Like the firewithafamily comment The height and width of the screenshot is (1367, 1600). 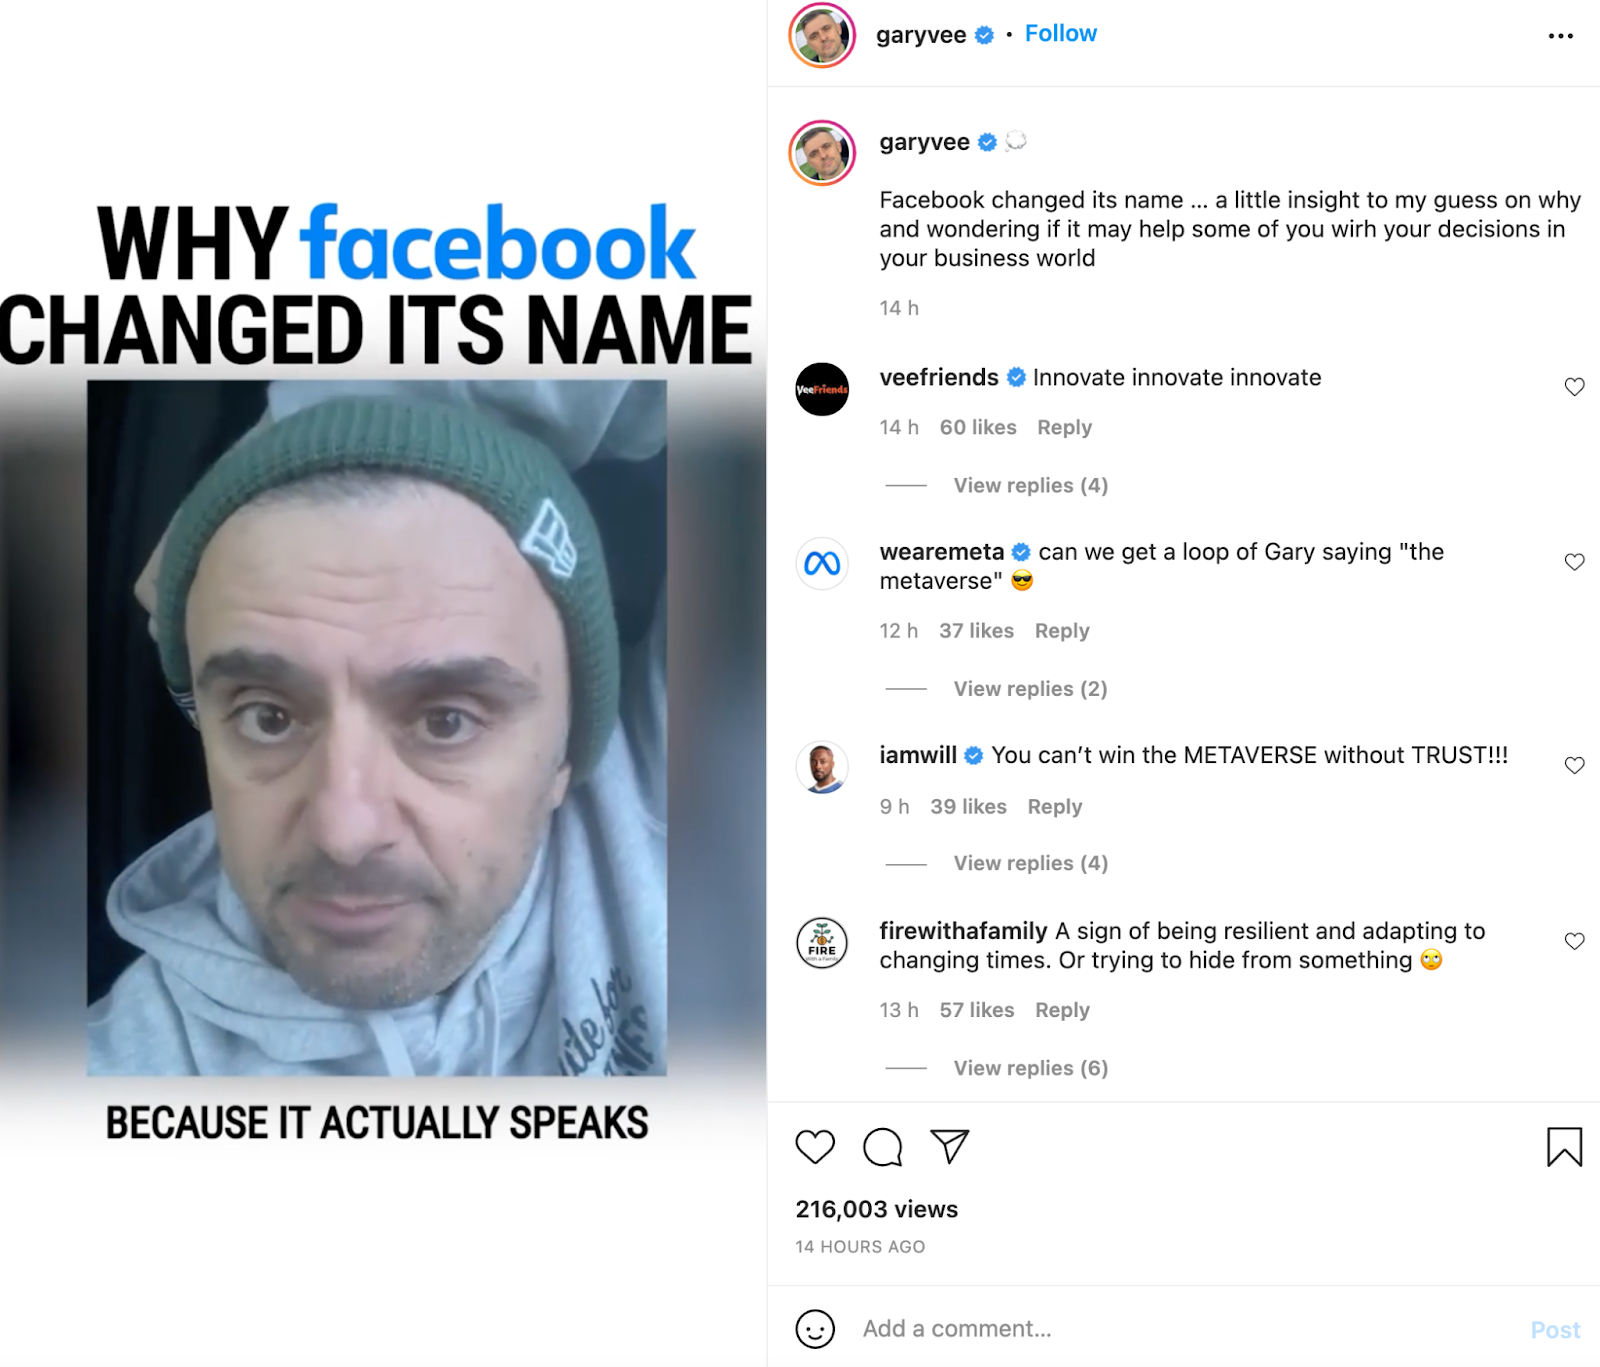[1574, 941]
